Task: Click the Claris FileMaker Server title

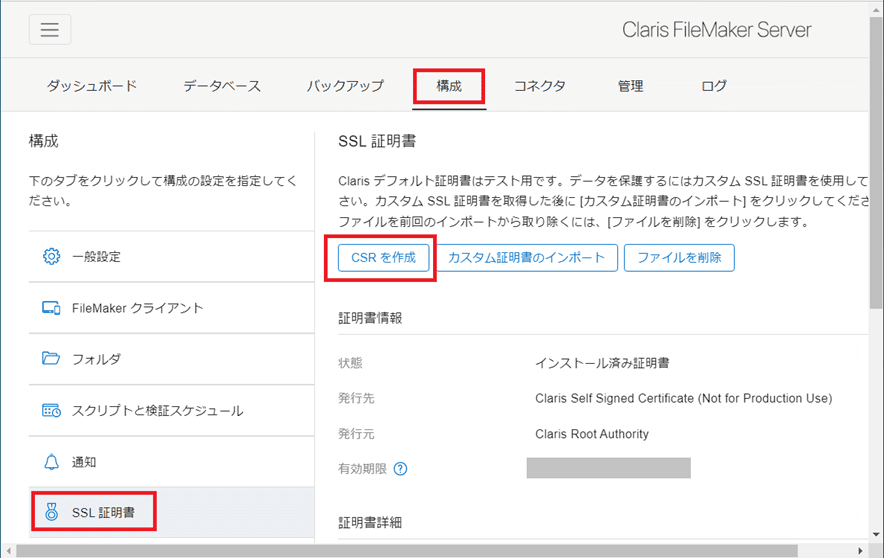Action: (717, 29)
